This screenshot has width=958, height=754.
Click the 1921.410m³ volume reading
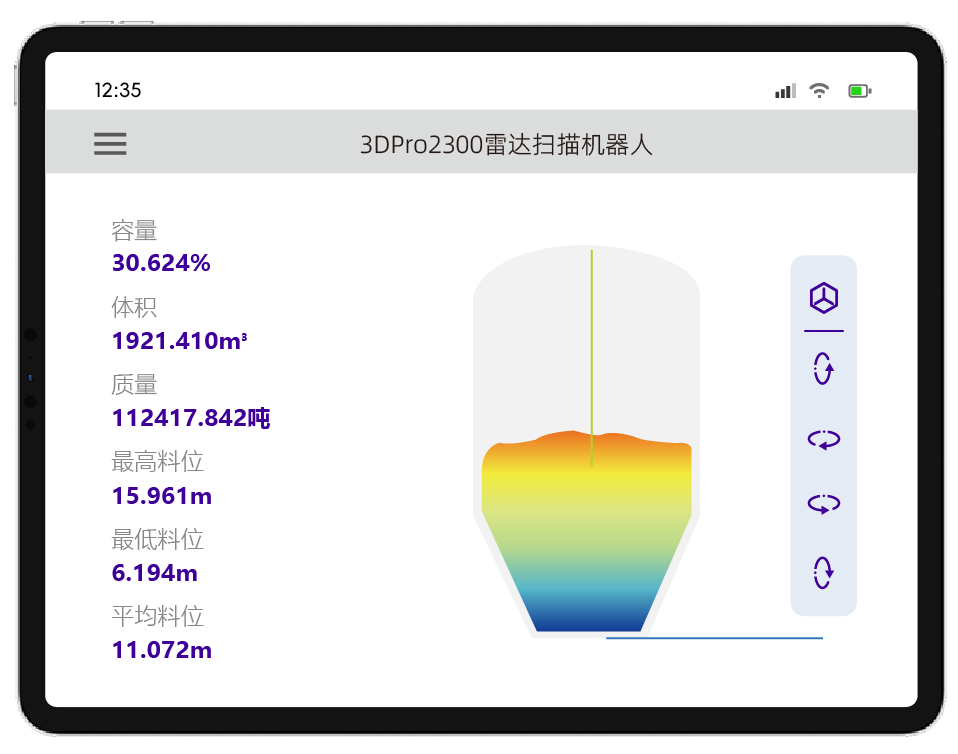[x=180, y=340]
